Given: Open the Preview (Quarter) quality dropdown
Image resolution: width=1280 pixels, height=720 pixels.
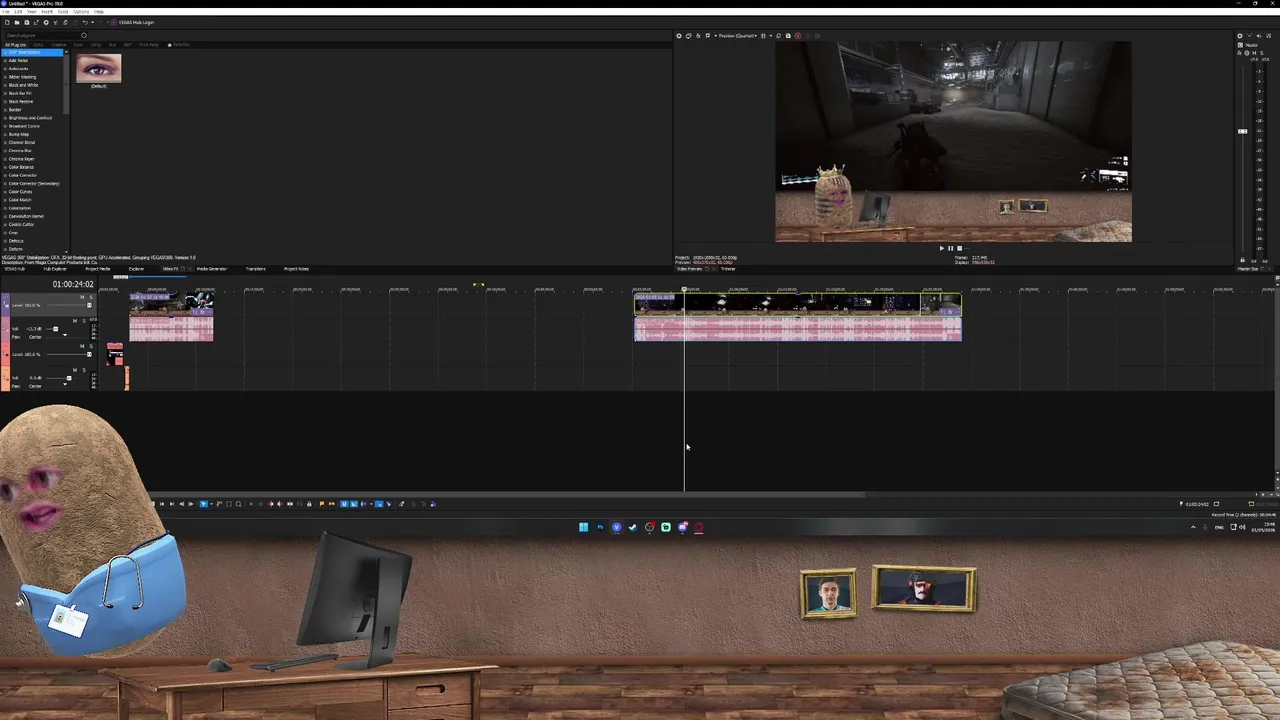Looking at the screenshot, I should [738, 36].
